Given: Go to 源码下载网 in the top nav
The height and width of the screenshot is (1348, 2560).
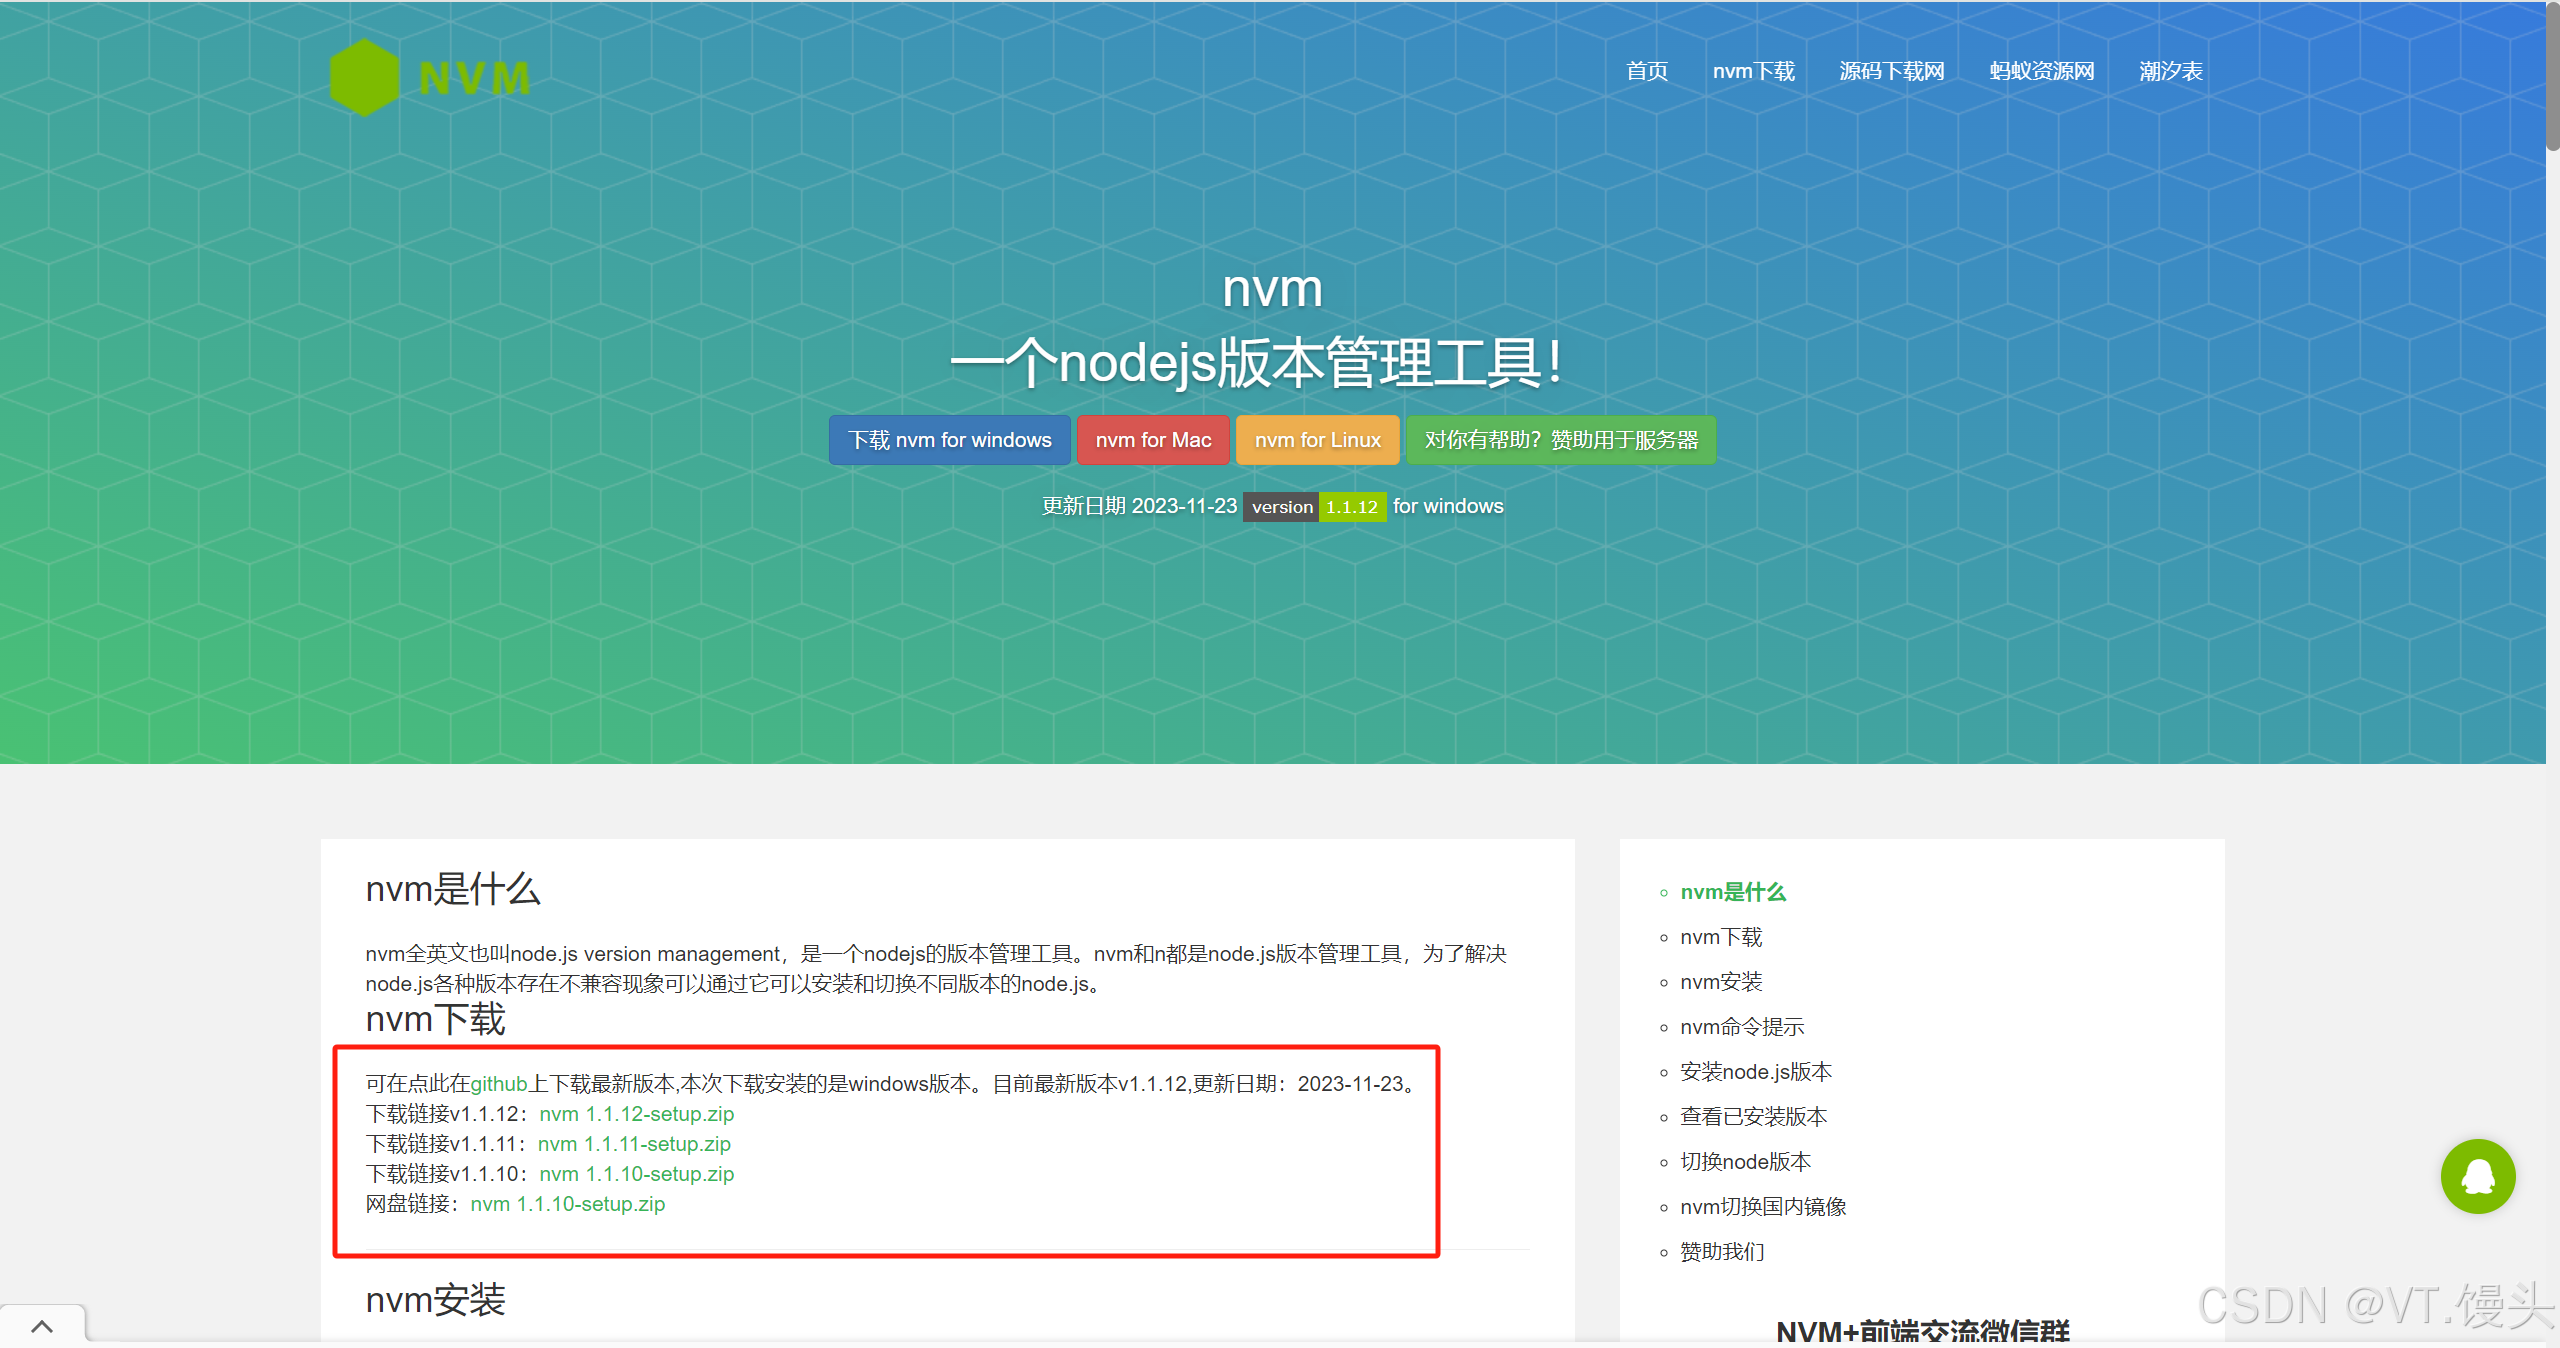Looking at the screenshot, I should click(x=1891, y=71).
